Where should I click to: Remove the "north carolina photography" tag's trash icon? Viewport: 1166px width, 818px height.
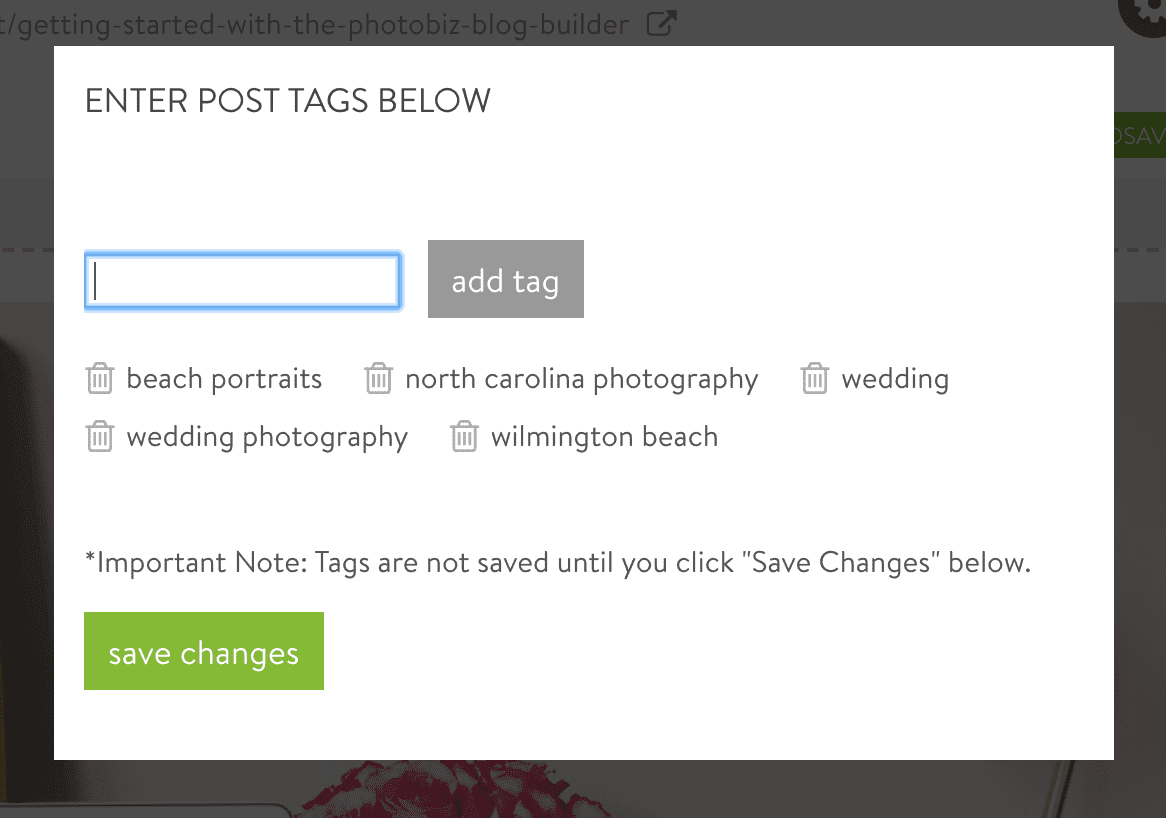tap(379, 378)
